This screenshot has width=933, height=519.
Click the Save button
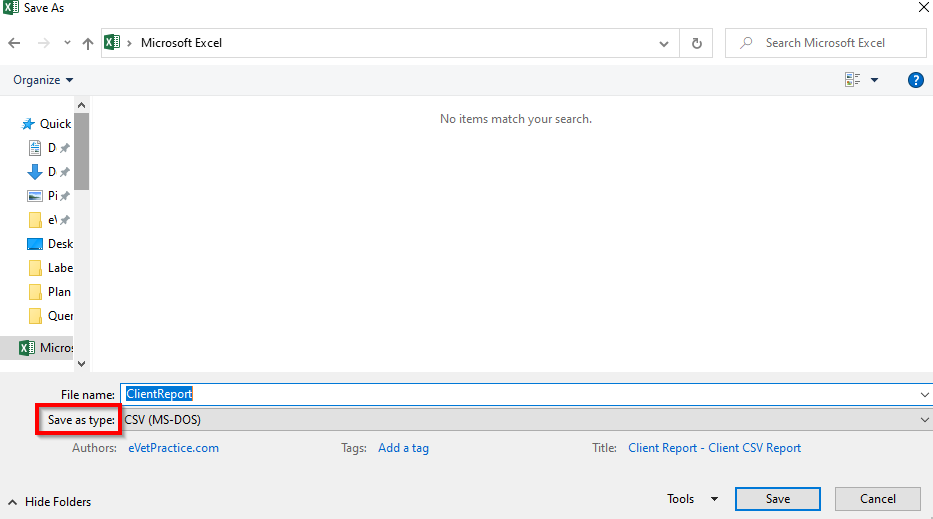(x=778, y=499)
